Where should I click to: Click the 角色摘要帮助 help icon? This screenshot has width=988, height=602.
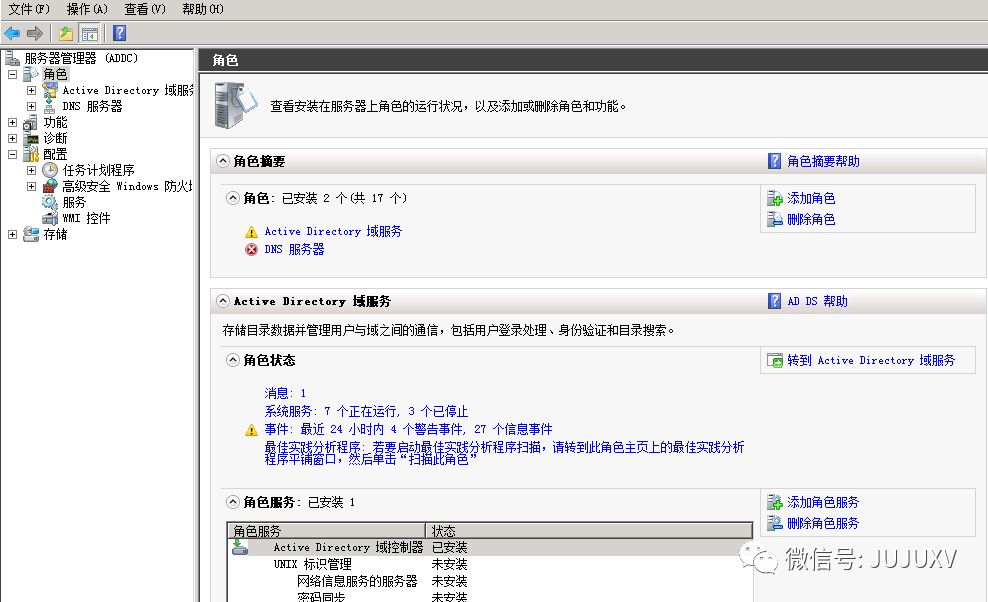click(x=774, y=161)
